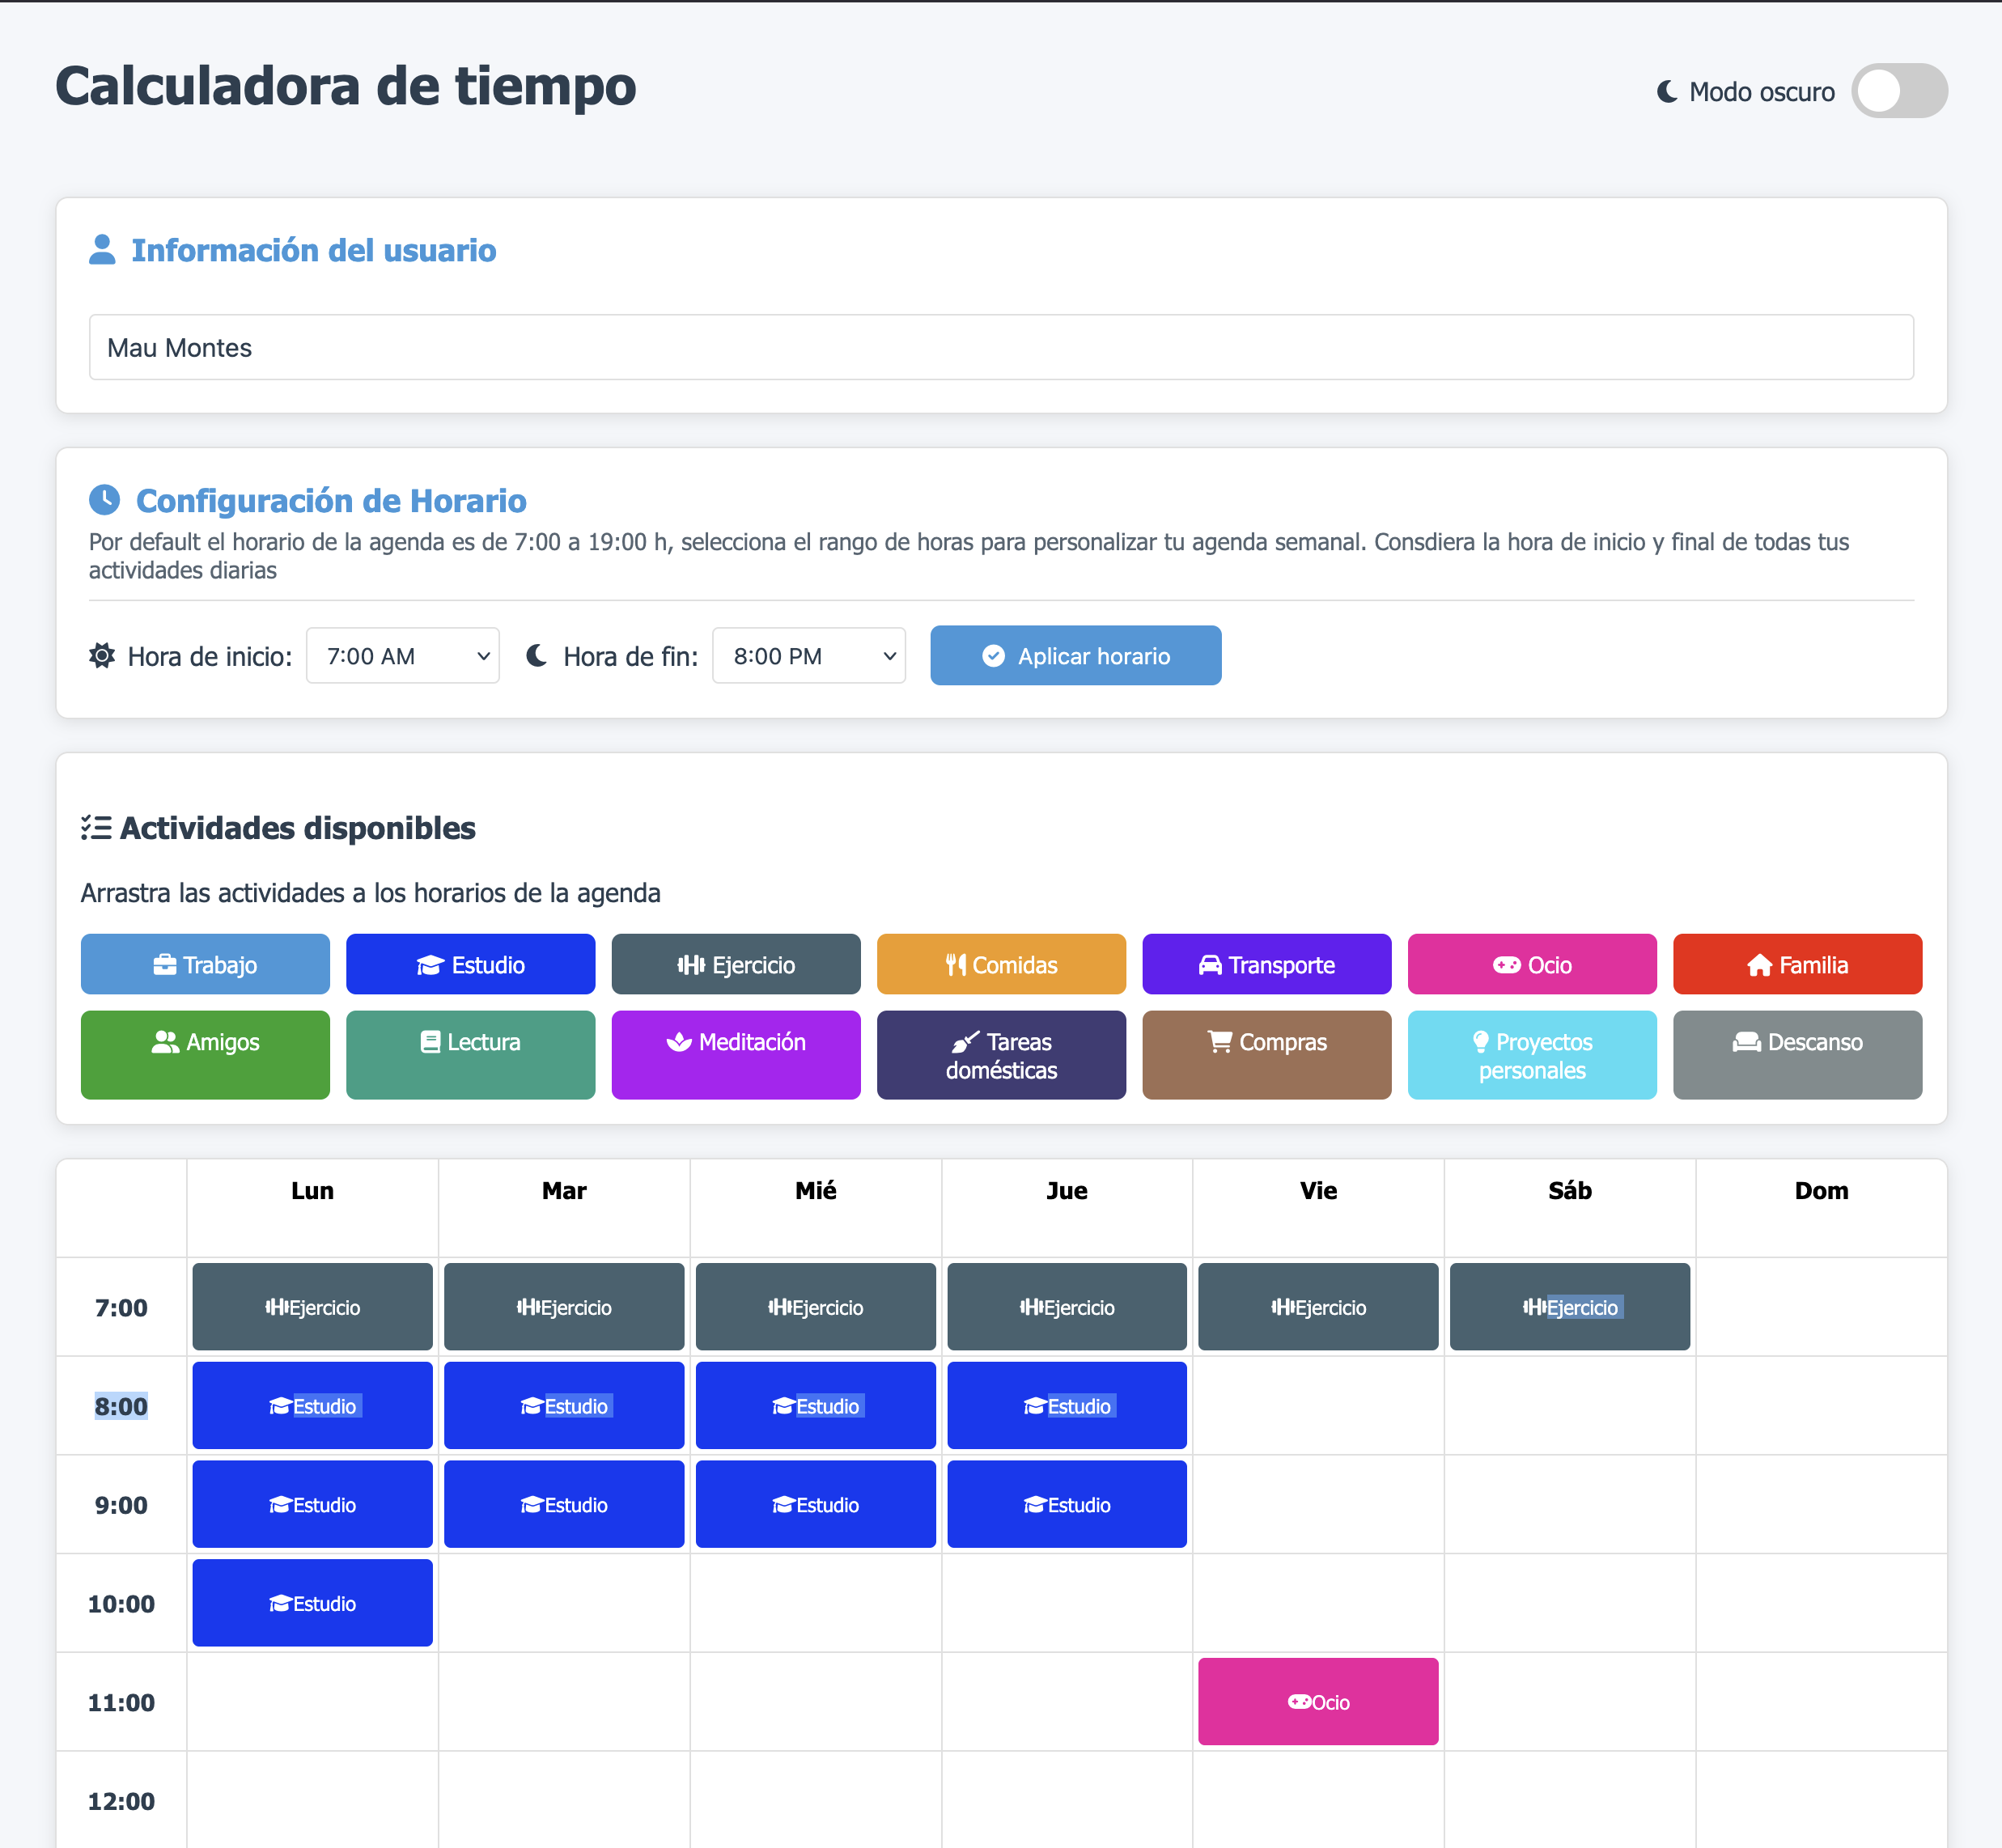Click the clock icon by Configuración de Horario
The image size is (2002, 1848).
point(104,499)
